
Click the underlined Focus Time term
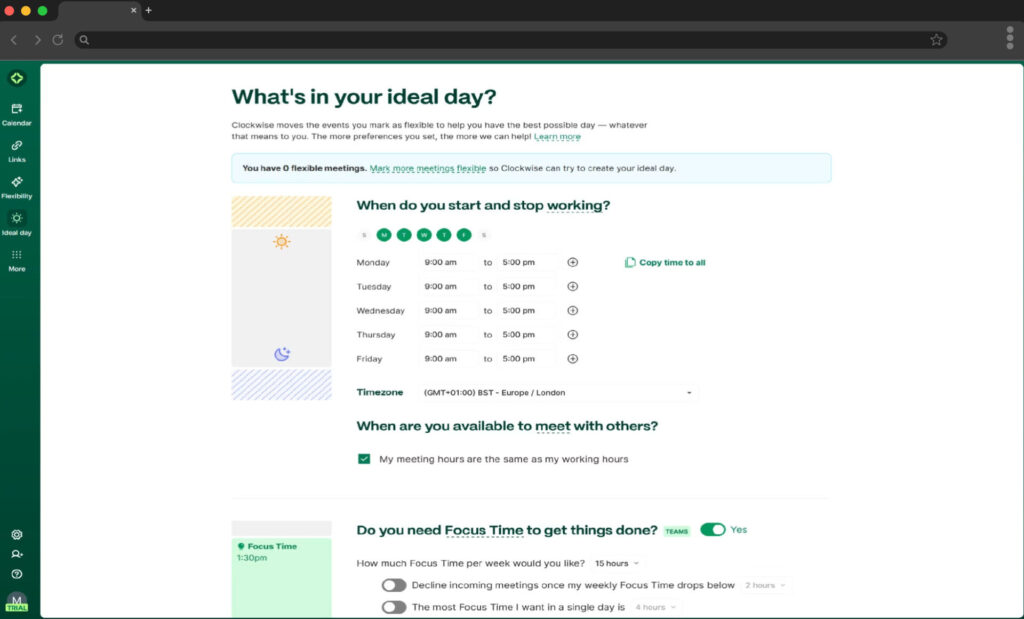(484, 530)
